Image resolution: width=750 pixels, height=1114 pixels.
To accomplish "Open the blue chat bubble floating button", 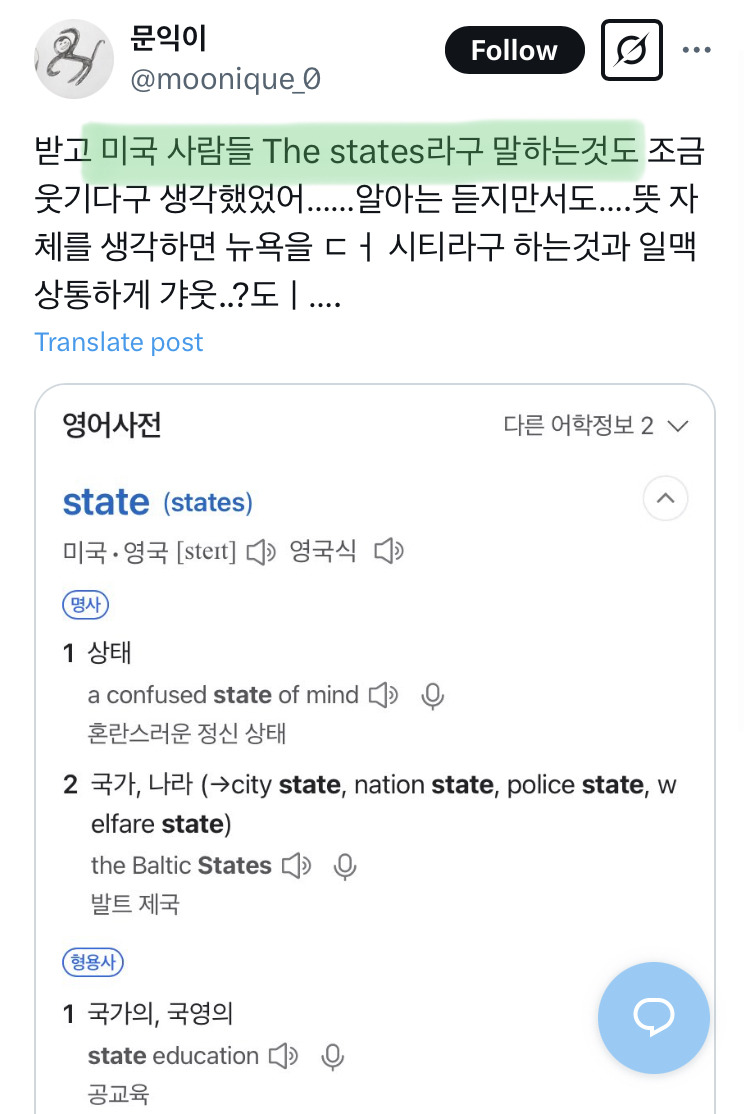I will tap(653, 1017).
